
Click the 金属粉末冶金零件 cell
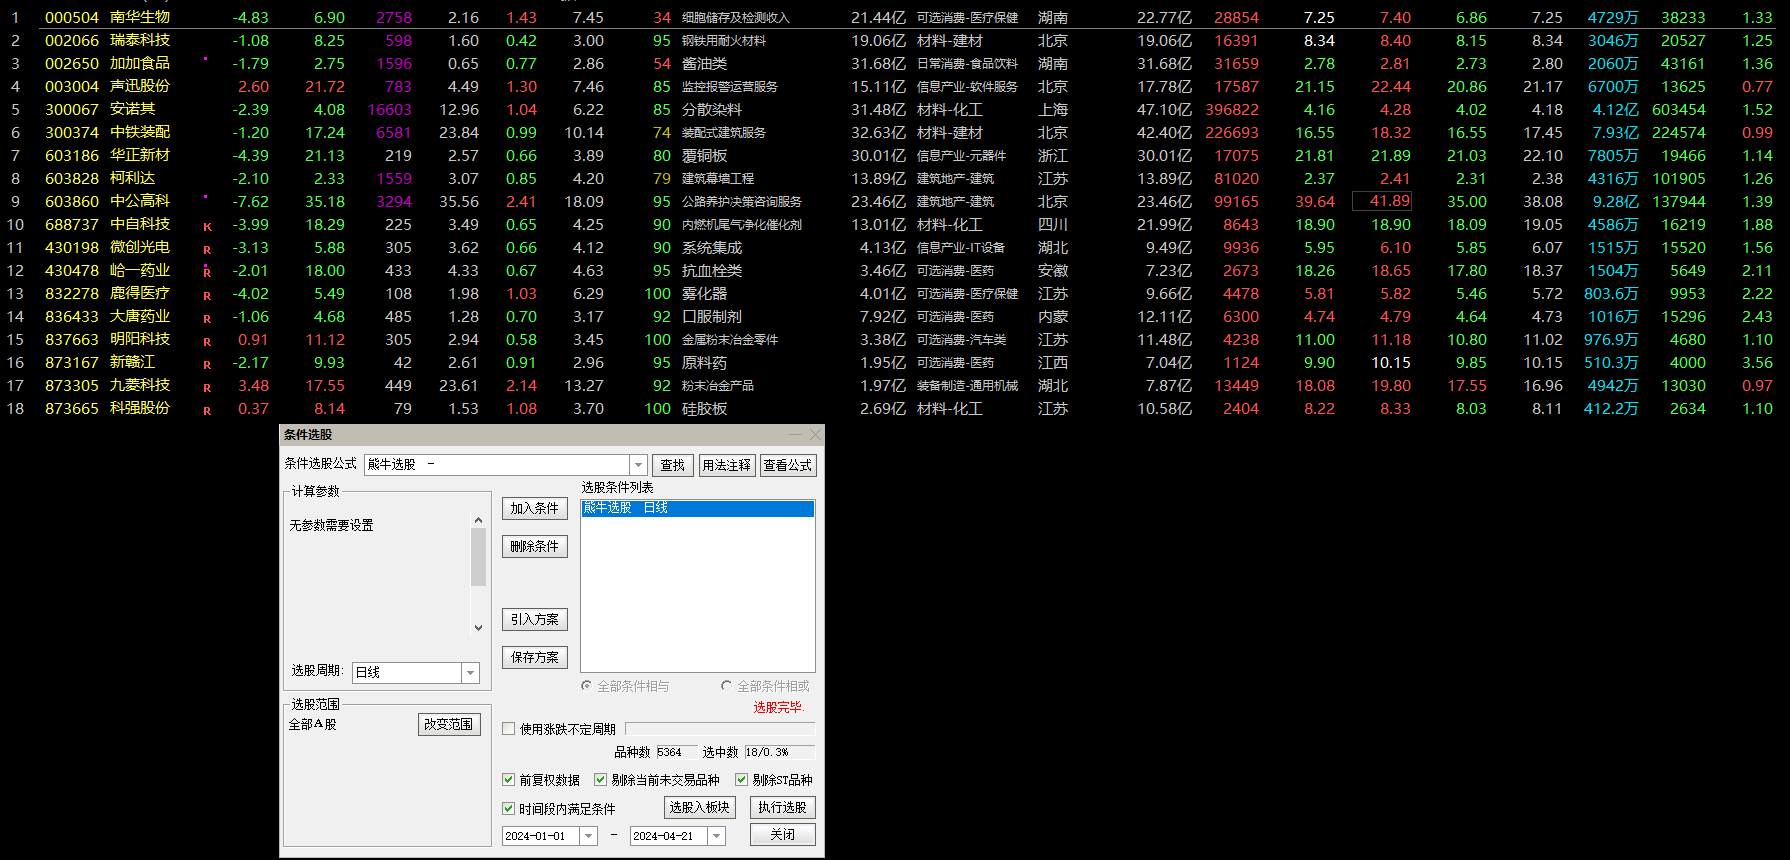tap(730, 340)
